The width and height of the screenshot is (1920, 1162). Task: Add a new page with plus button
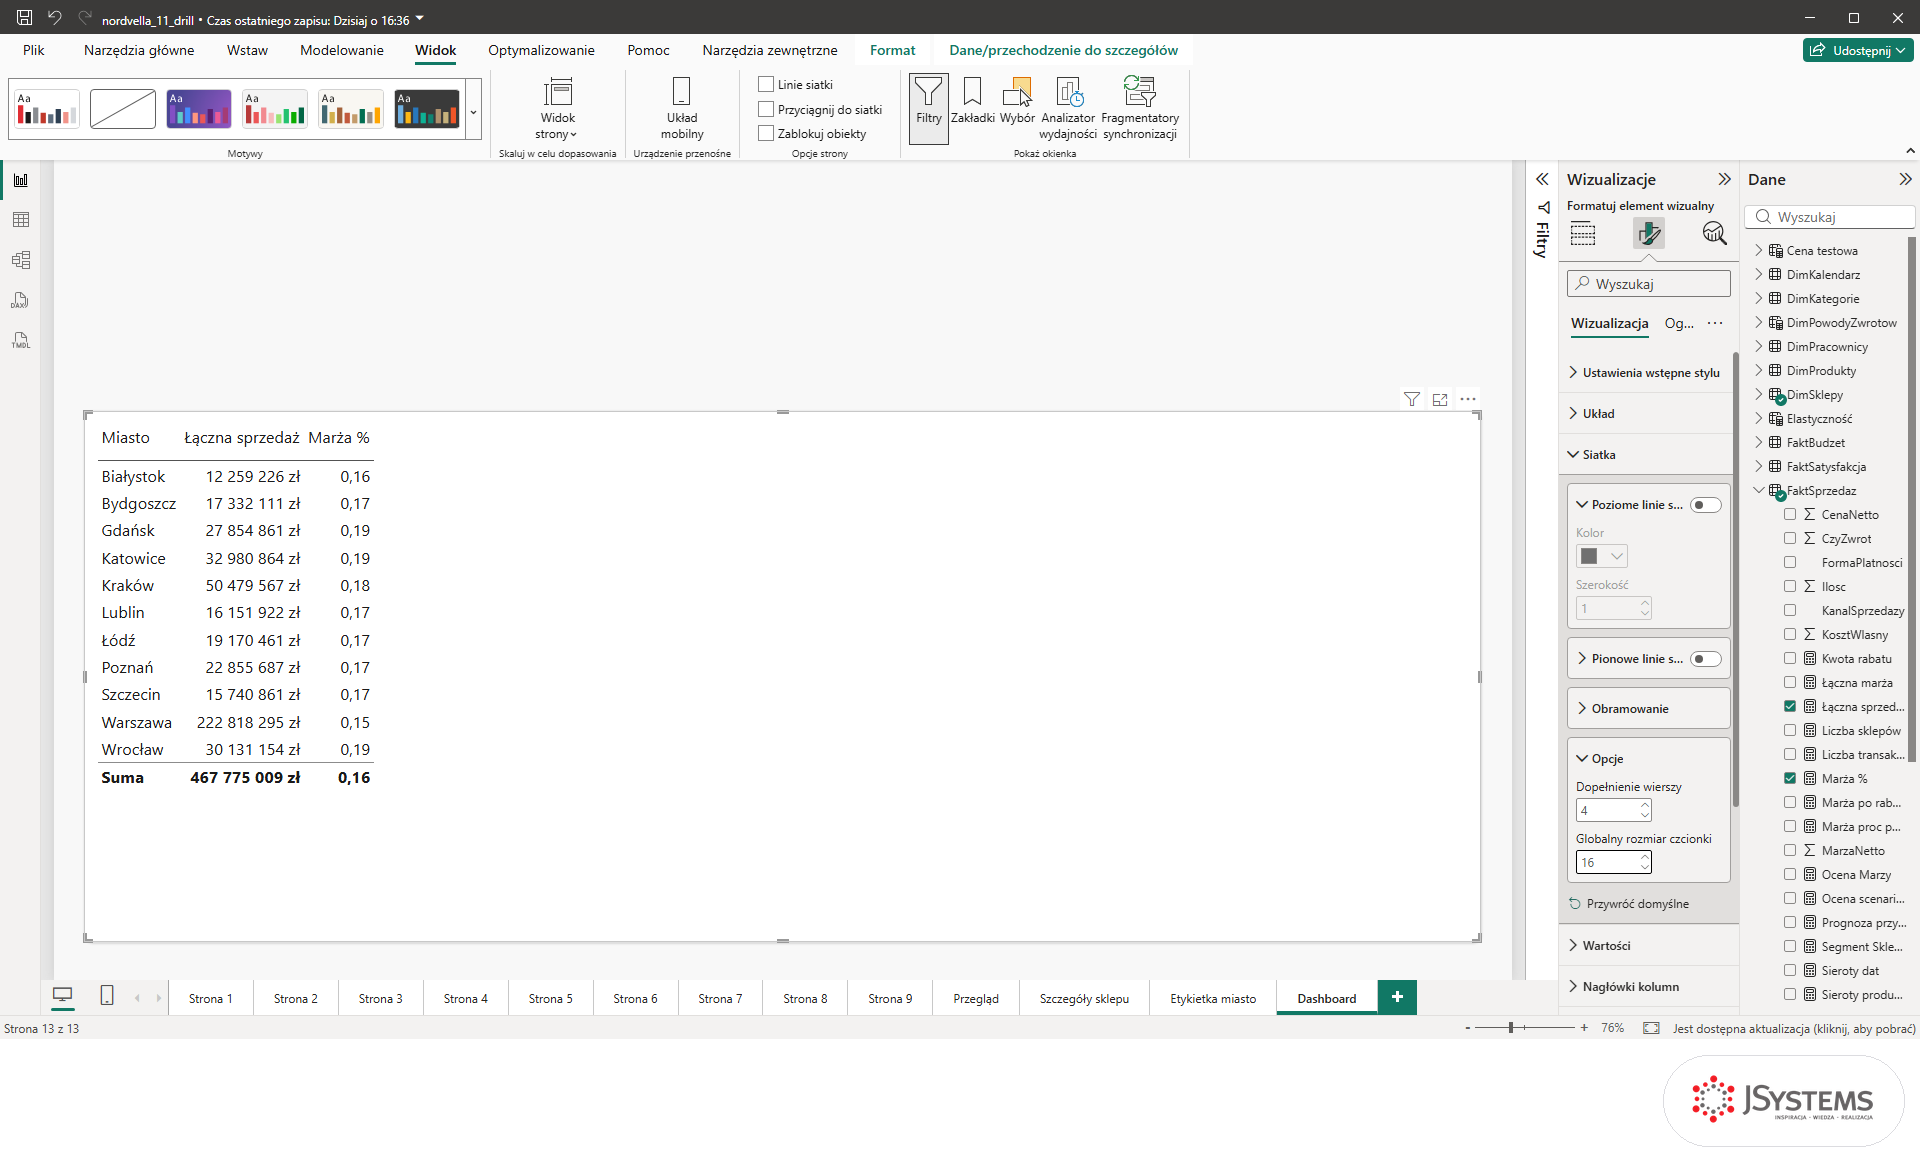point(1397,997)
